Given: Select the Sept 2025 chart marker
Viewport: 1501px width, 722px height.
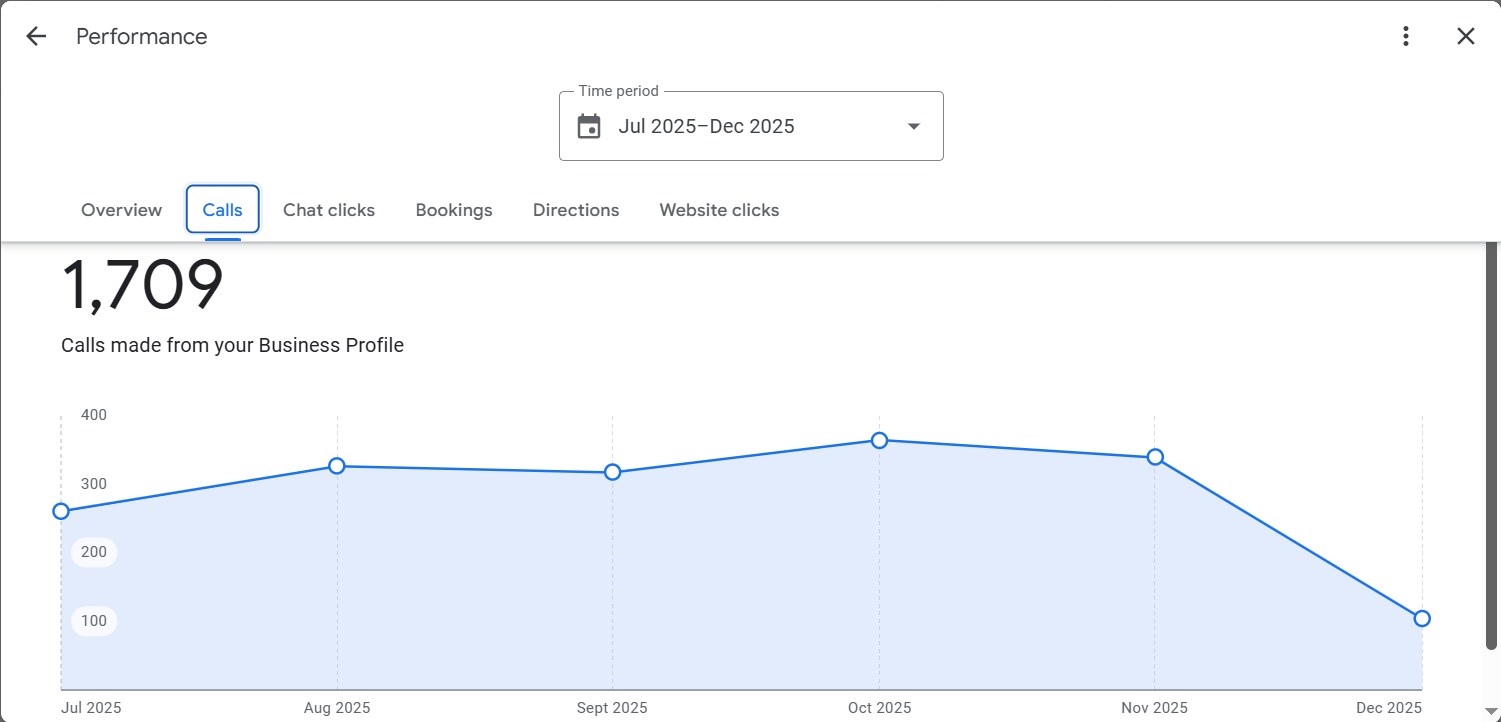Looking at the screenshot, I should coord(613,472).
